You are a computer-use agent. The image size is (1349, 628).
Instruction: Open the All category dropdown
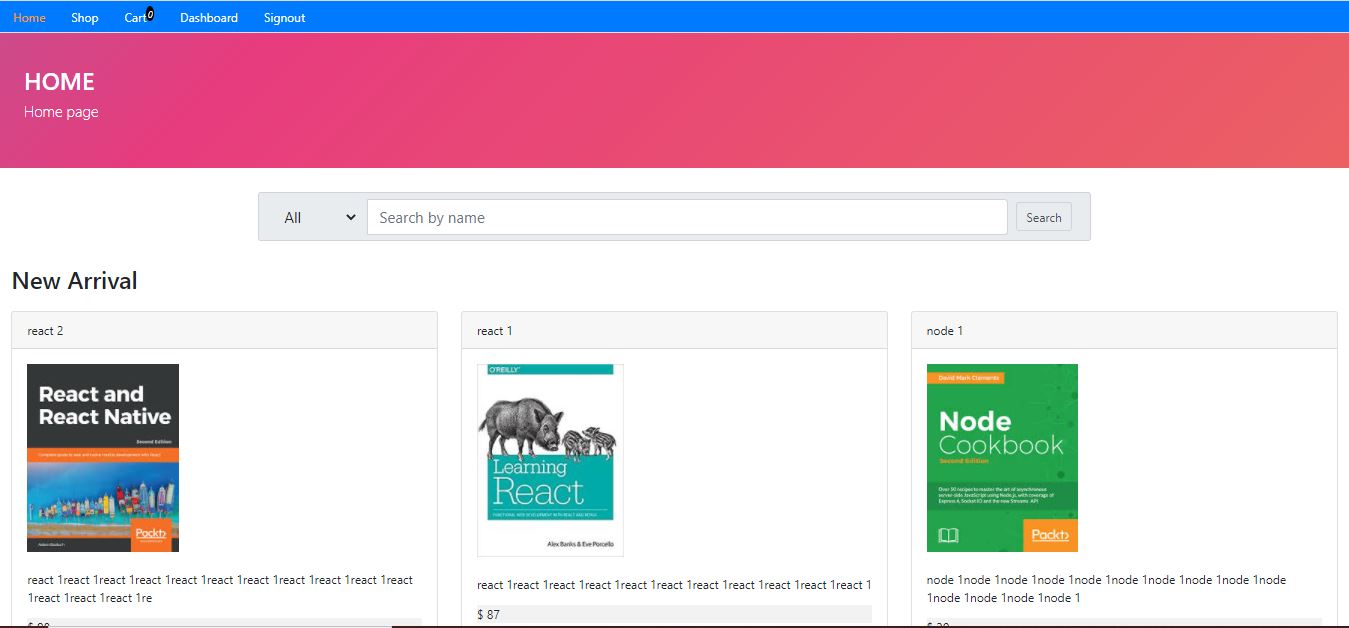tap(319, 217)
